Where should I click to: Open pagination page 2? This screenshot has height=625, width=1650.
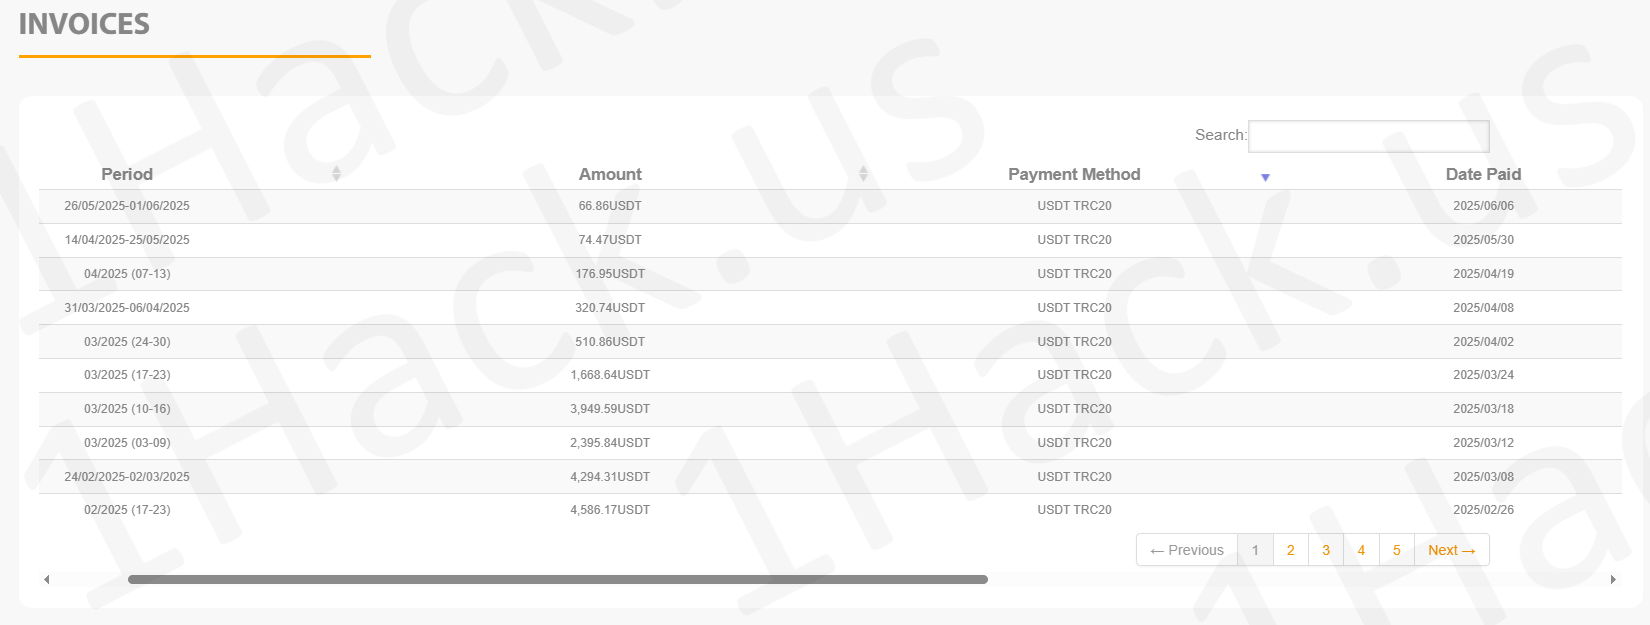click(1290, 550)
